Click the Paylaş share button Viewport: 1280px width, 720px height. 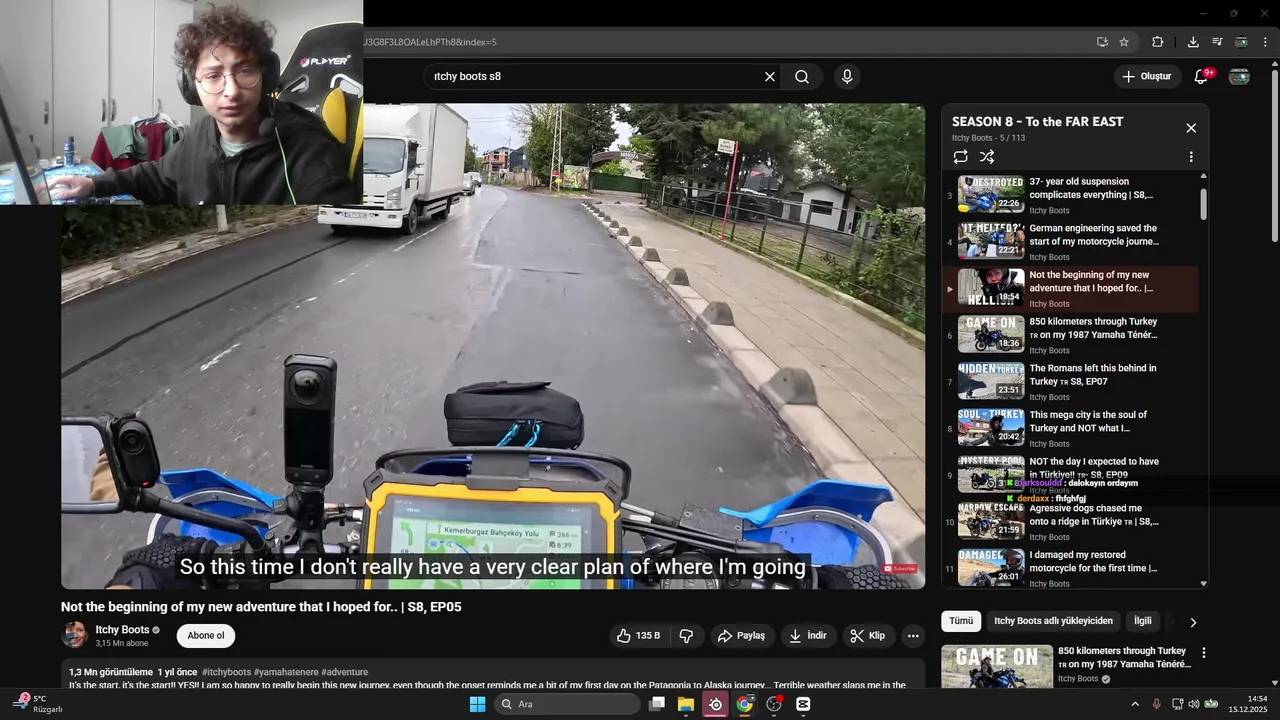click(x=740, y=636)
